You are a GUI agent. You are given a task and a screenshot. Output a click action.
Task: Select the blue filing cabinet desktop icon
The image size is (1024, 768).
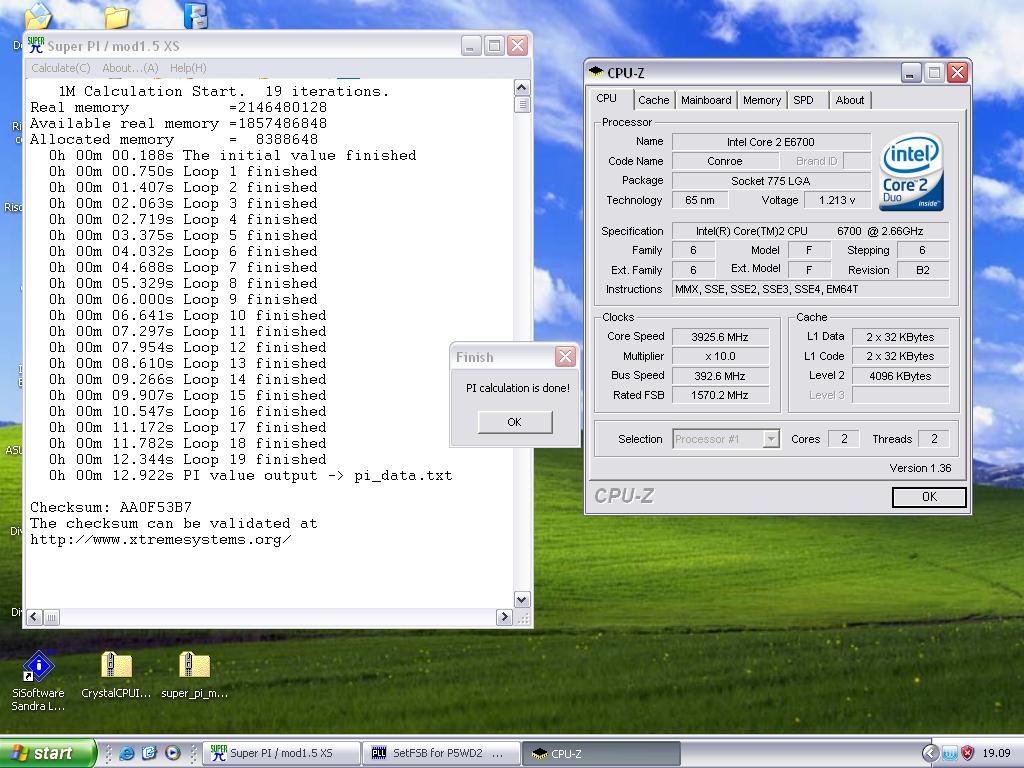pos(195,16)
